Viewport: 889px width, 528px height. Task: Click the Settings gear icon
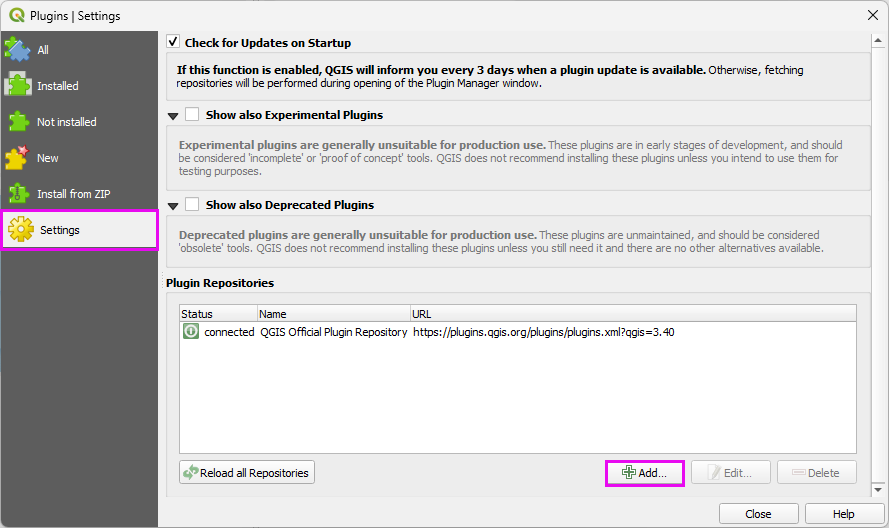[20, 230]
